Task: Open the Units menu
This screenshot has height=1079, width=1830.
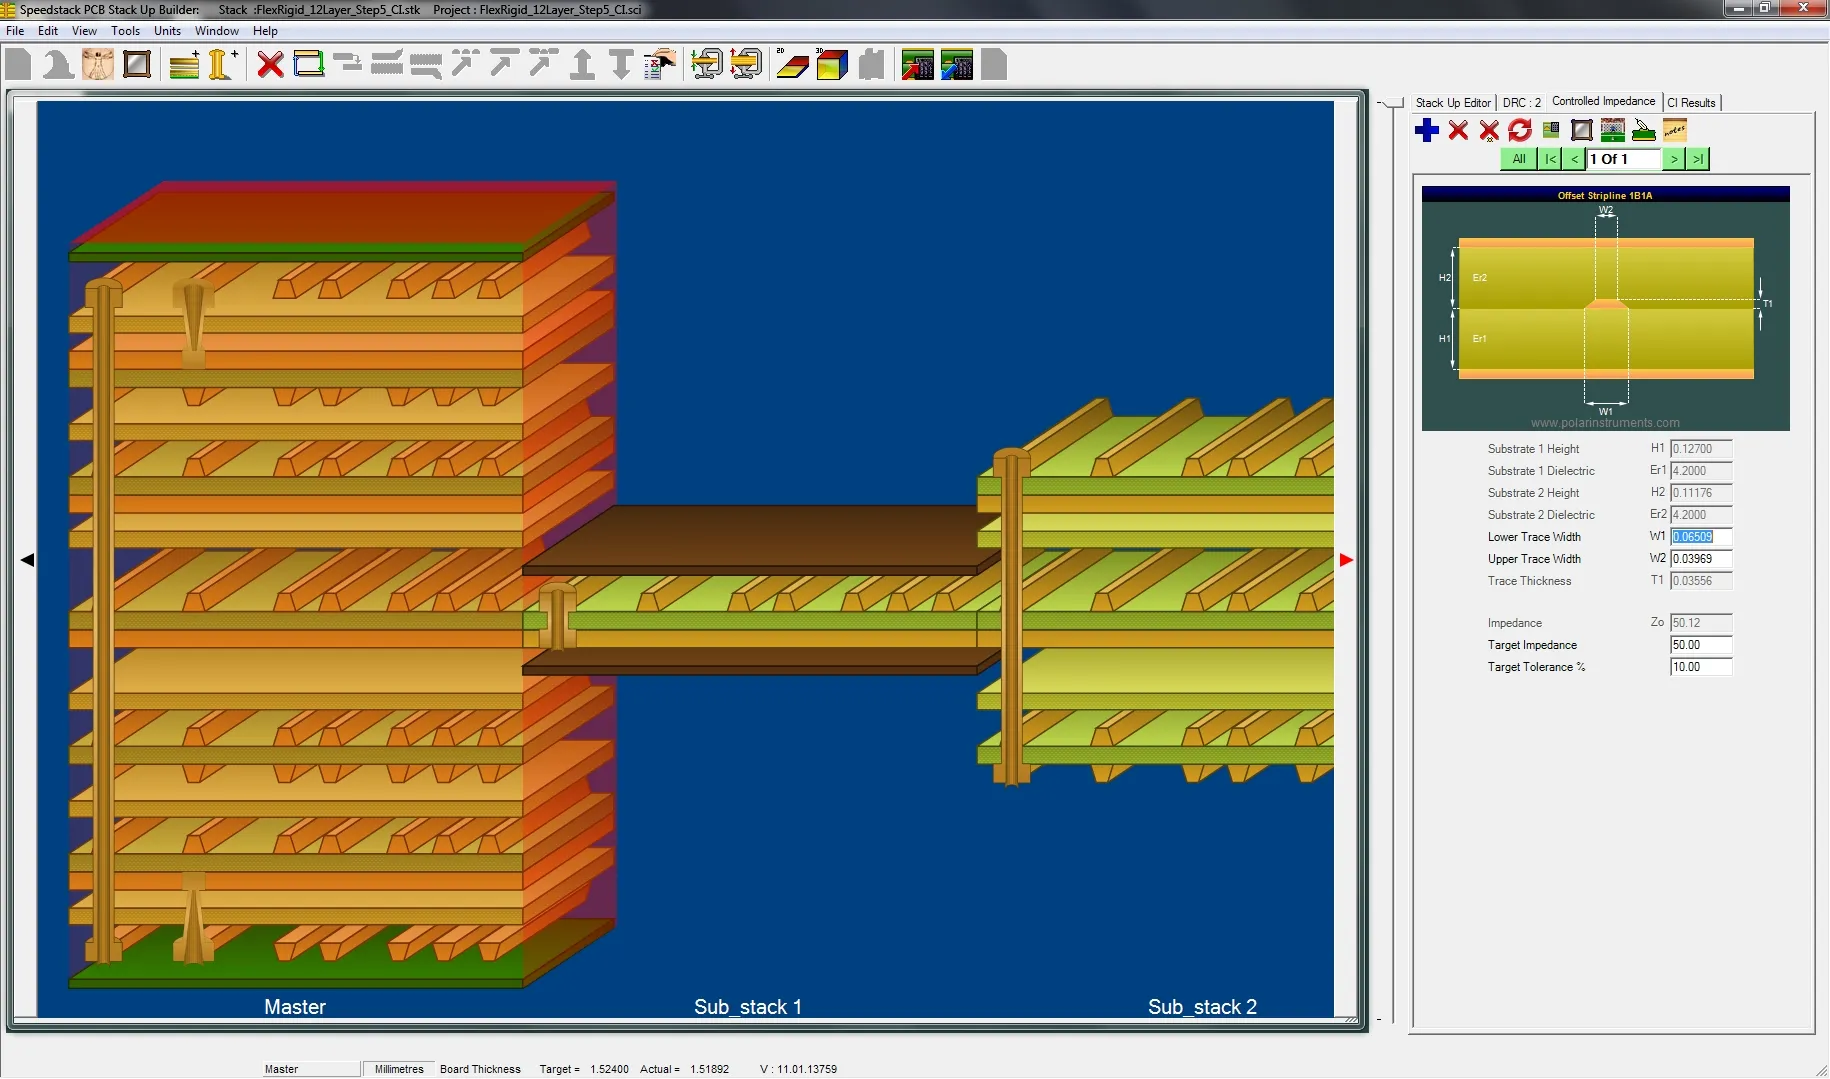Action: (167, 31)
